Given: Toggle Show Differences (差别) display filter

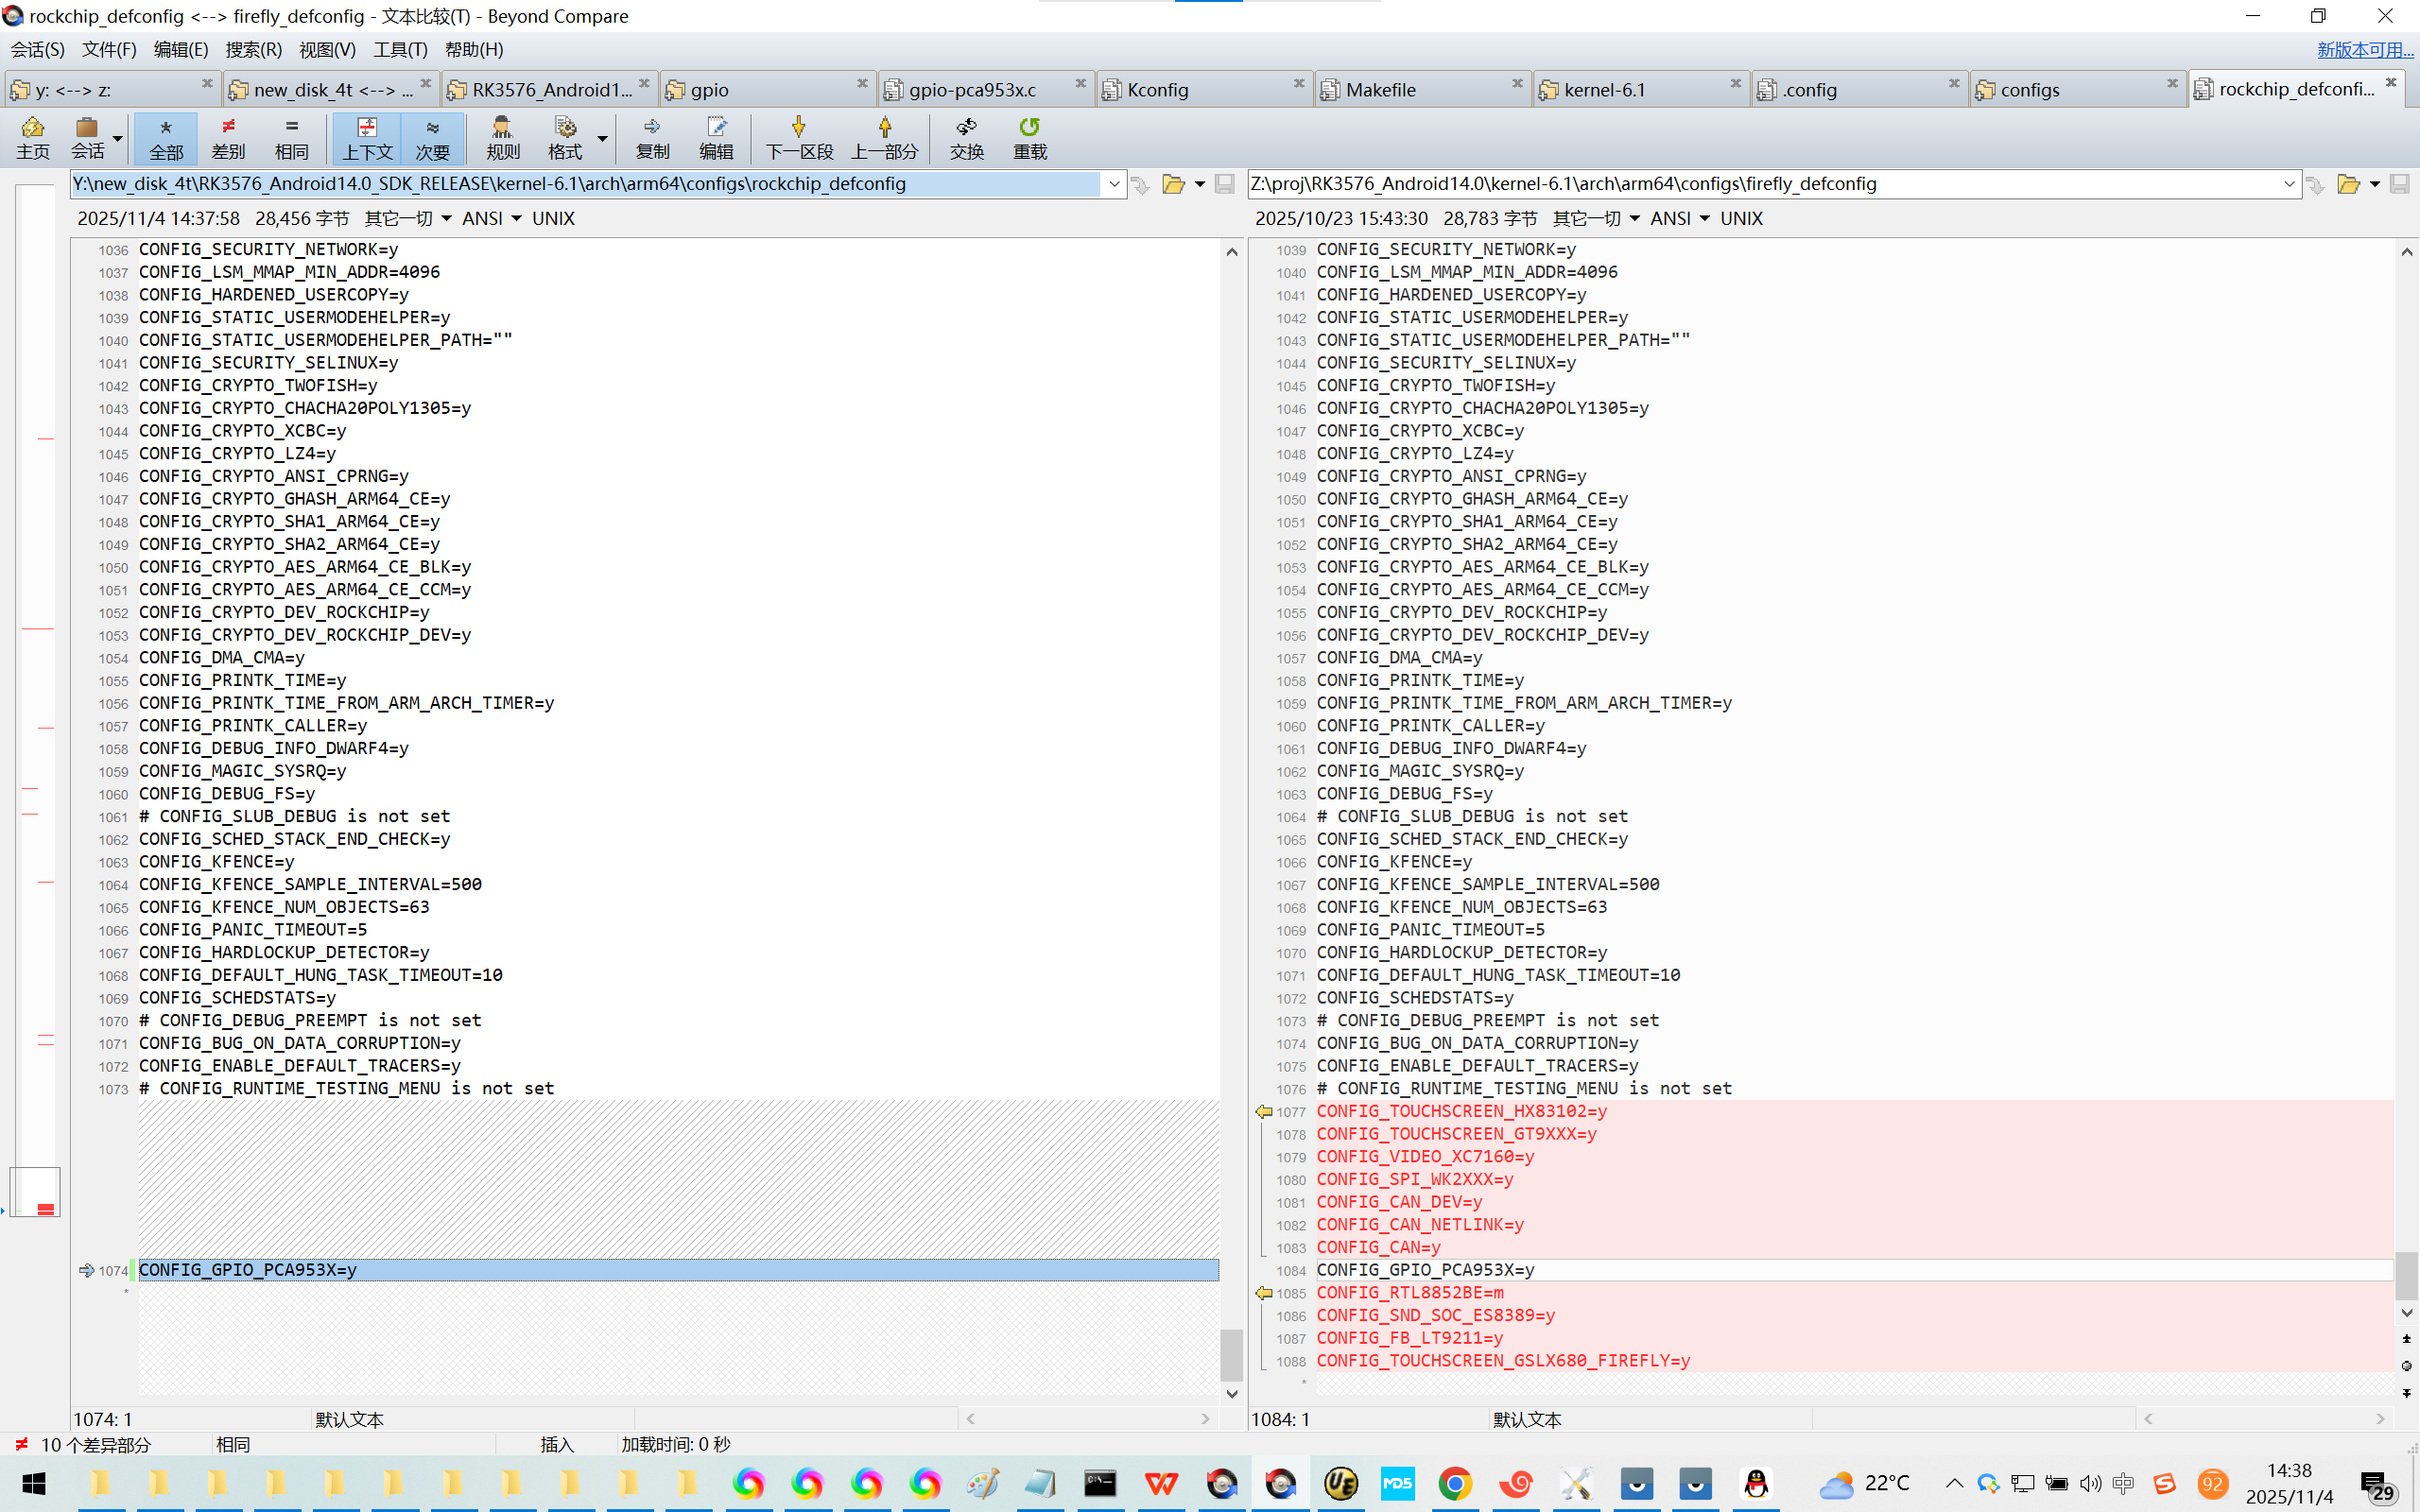Looking at the screenshot, I should tap(228, 137).
